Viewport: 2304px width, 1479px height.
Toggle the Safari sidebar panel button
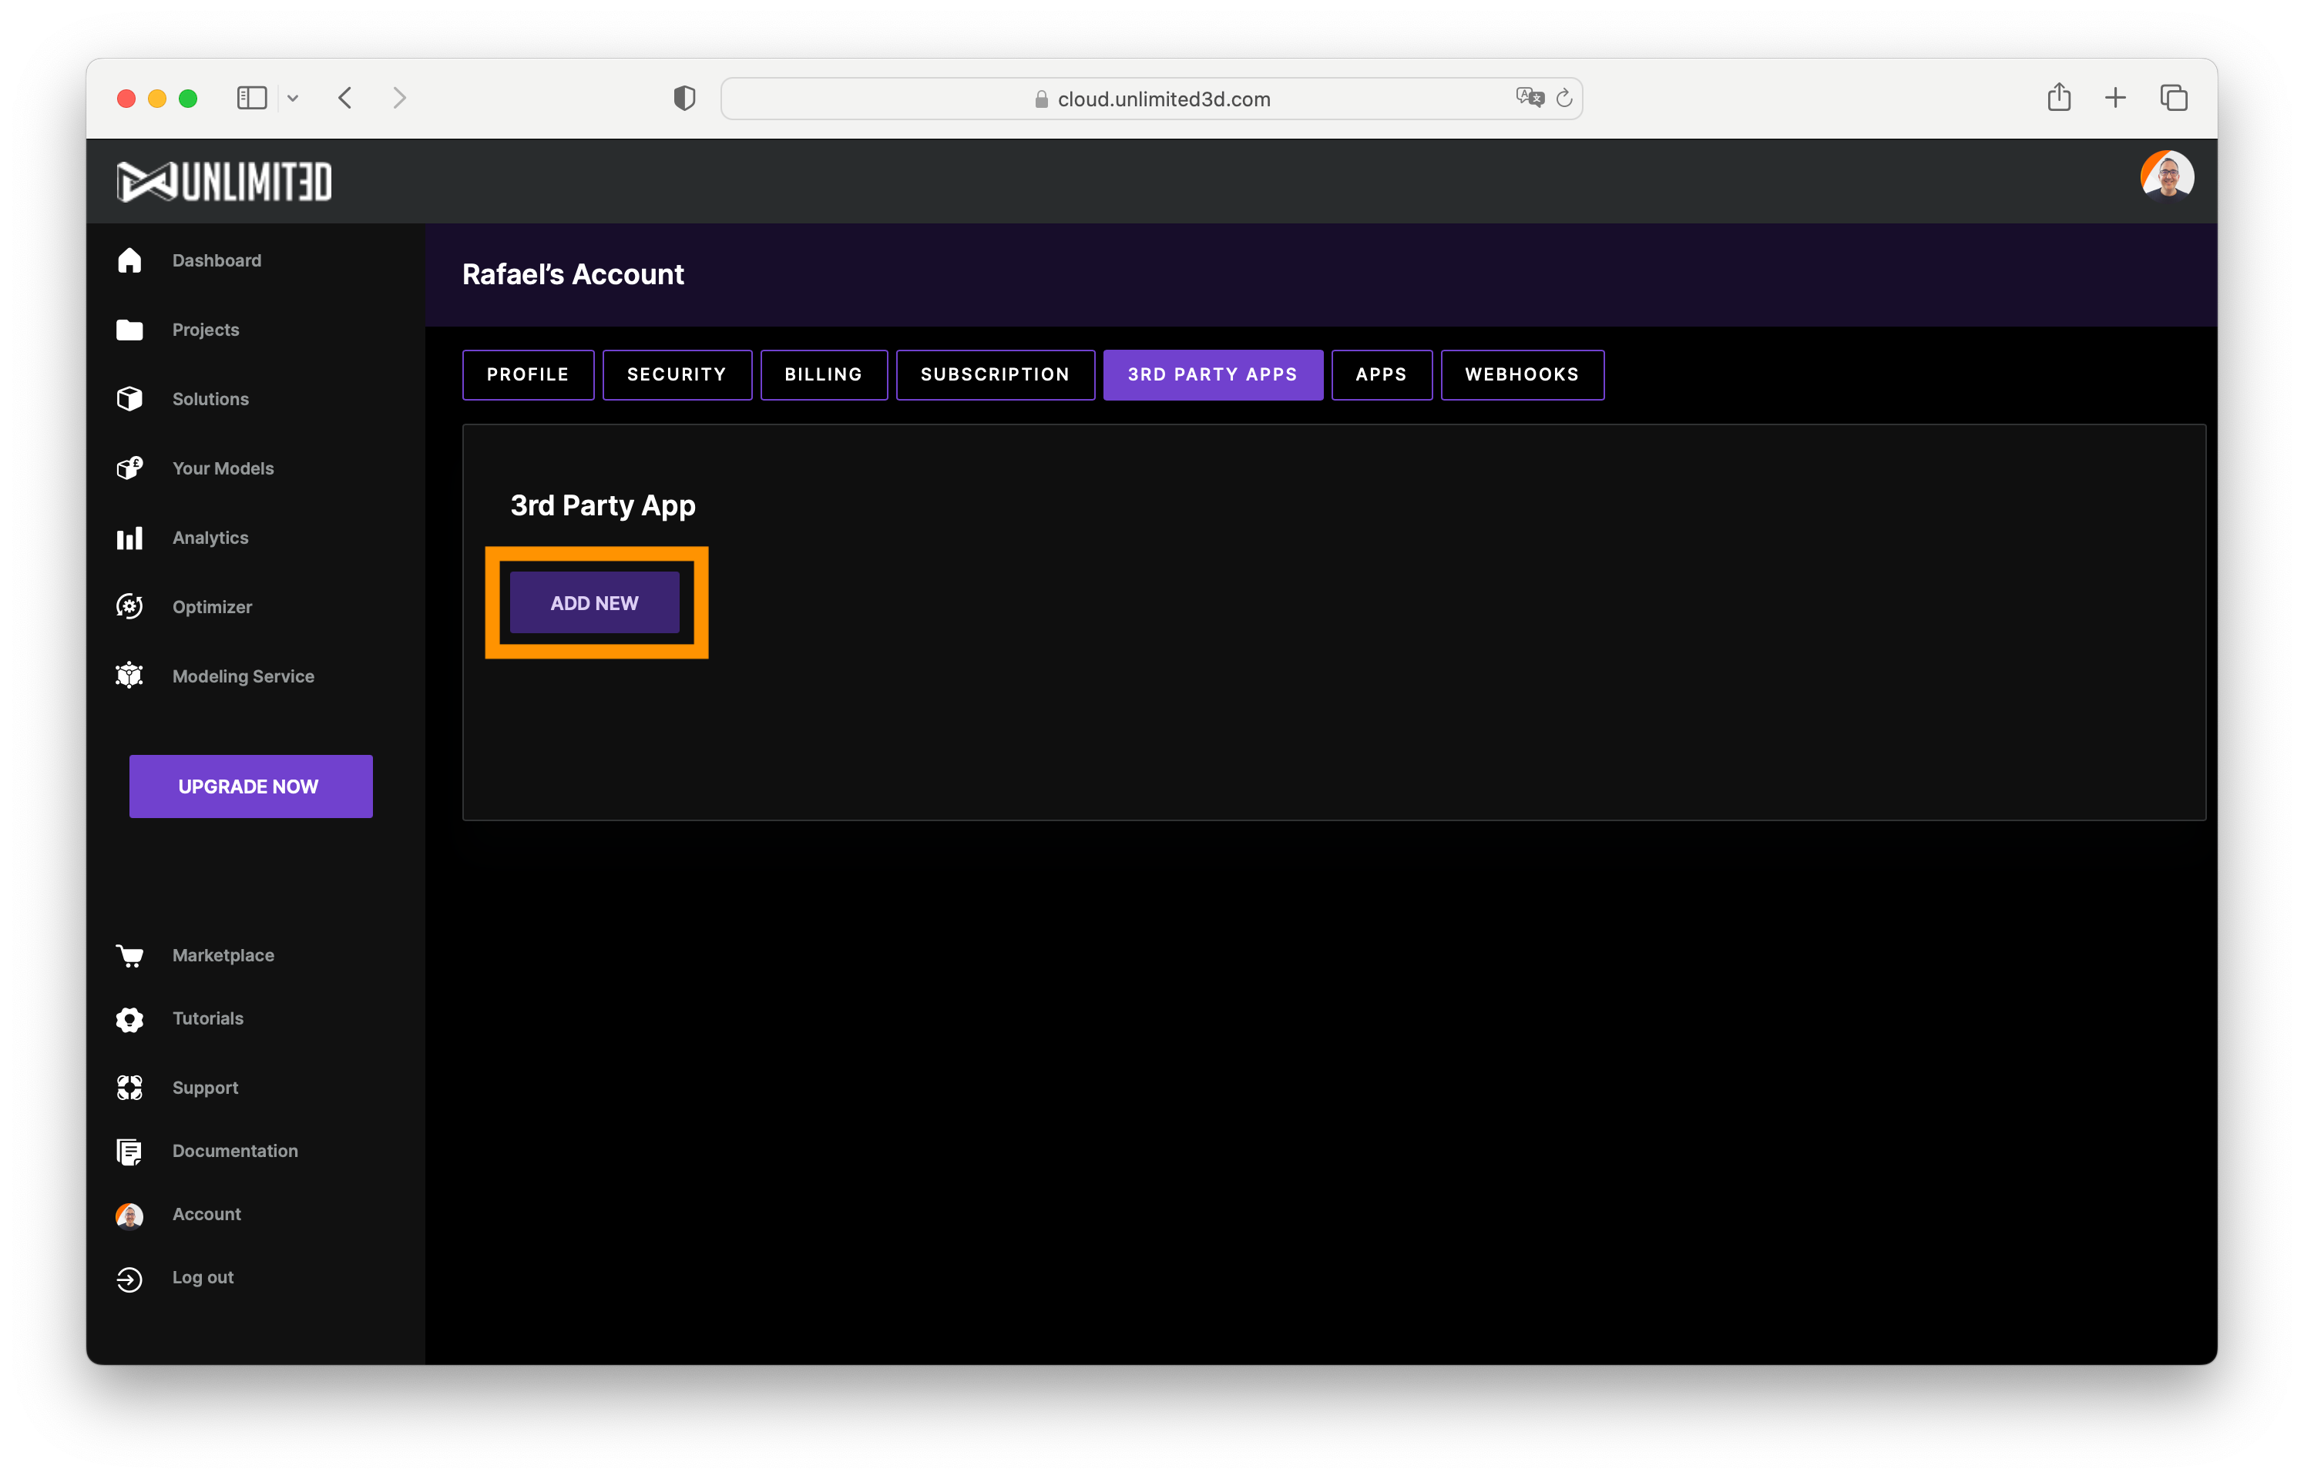[251, 98]
